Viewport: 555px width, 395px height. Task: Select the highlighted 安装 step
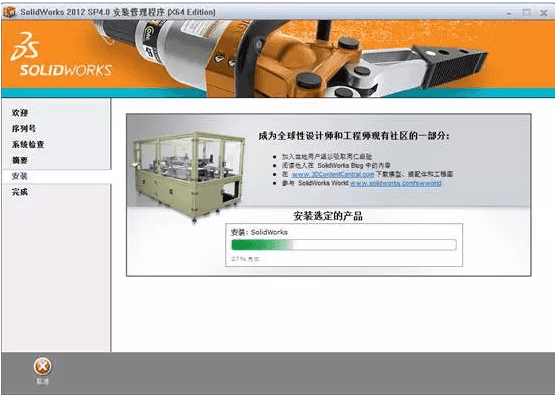point(20,176)
